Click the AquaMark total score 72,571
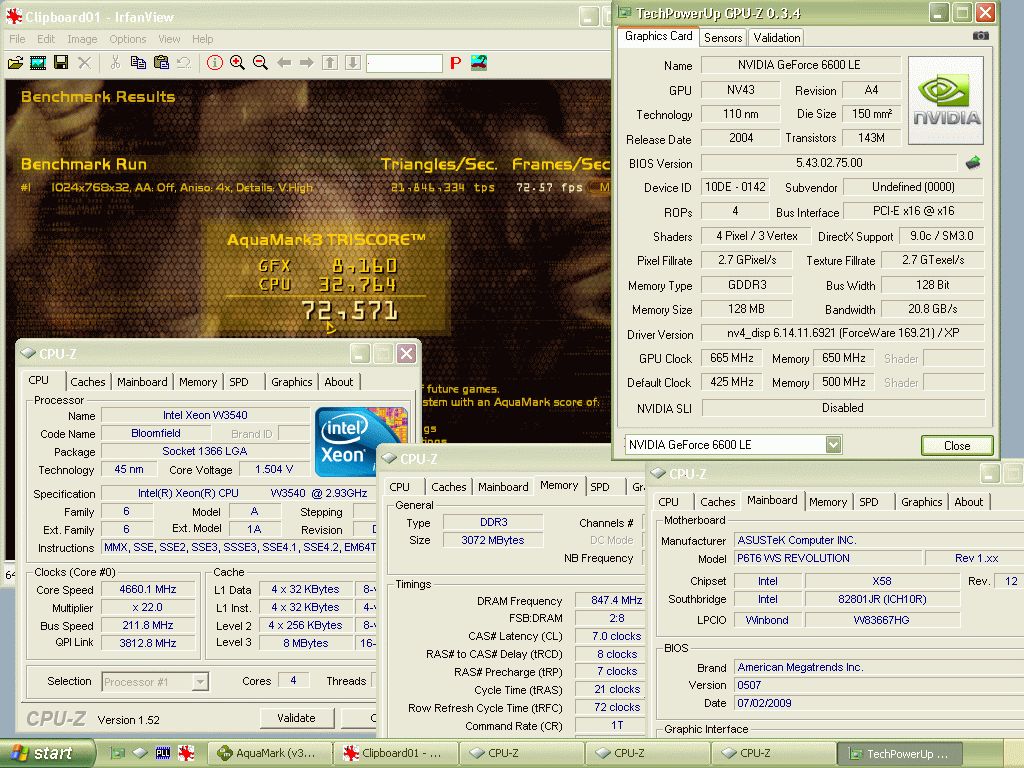Image resolution: width=1024 pixels, height=768 pixels. pos(349,310)
